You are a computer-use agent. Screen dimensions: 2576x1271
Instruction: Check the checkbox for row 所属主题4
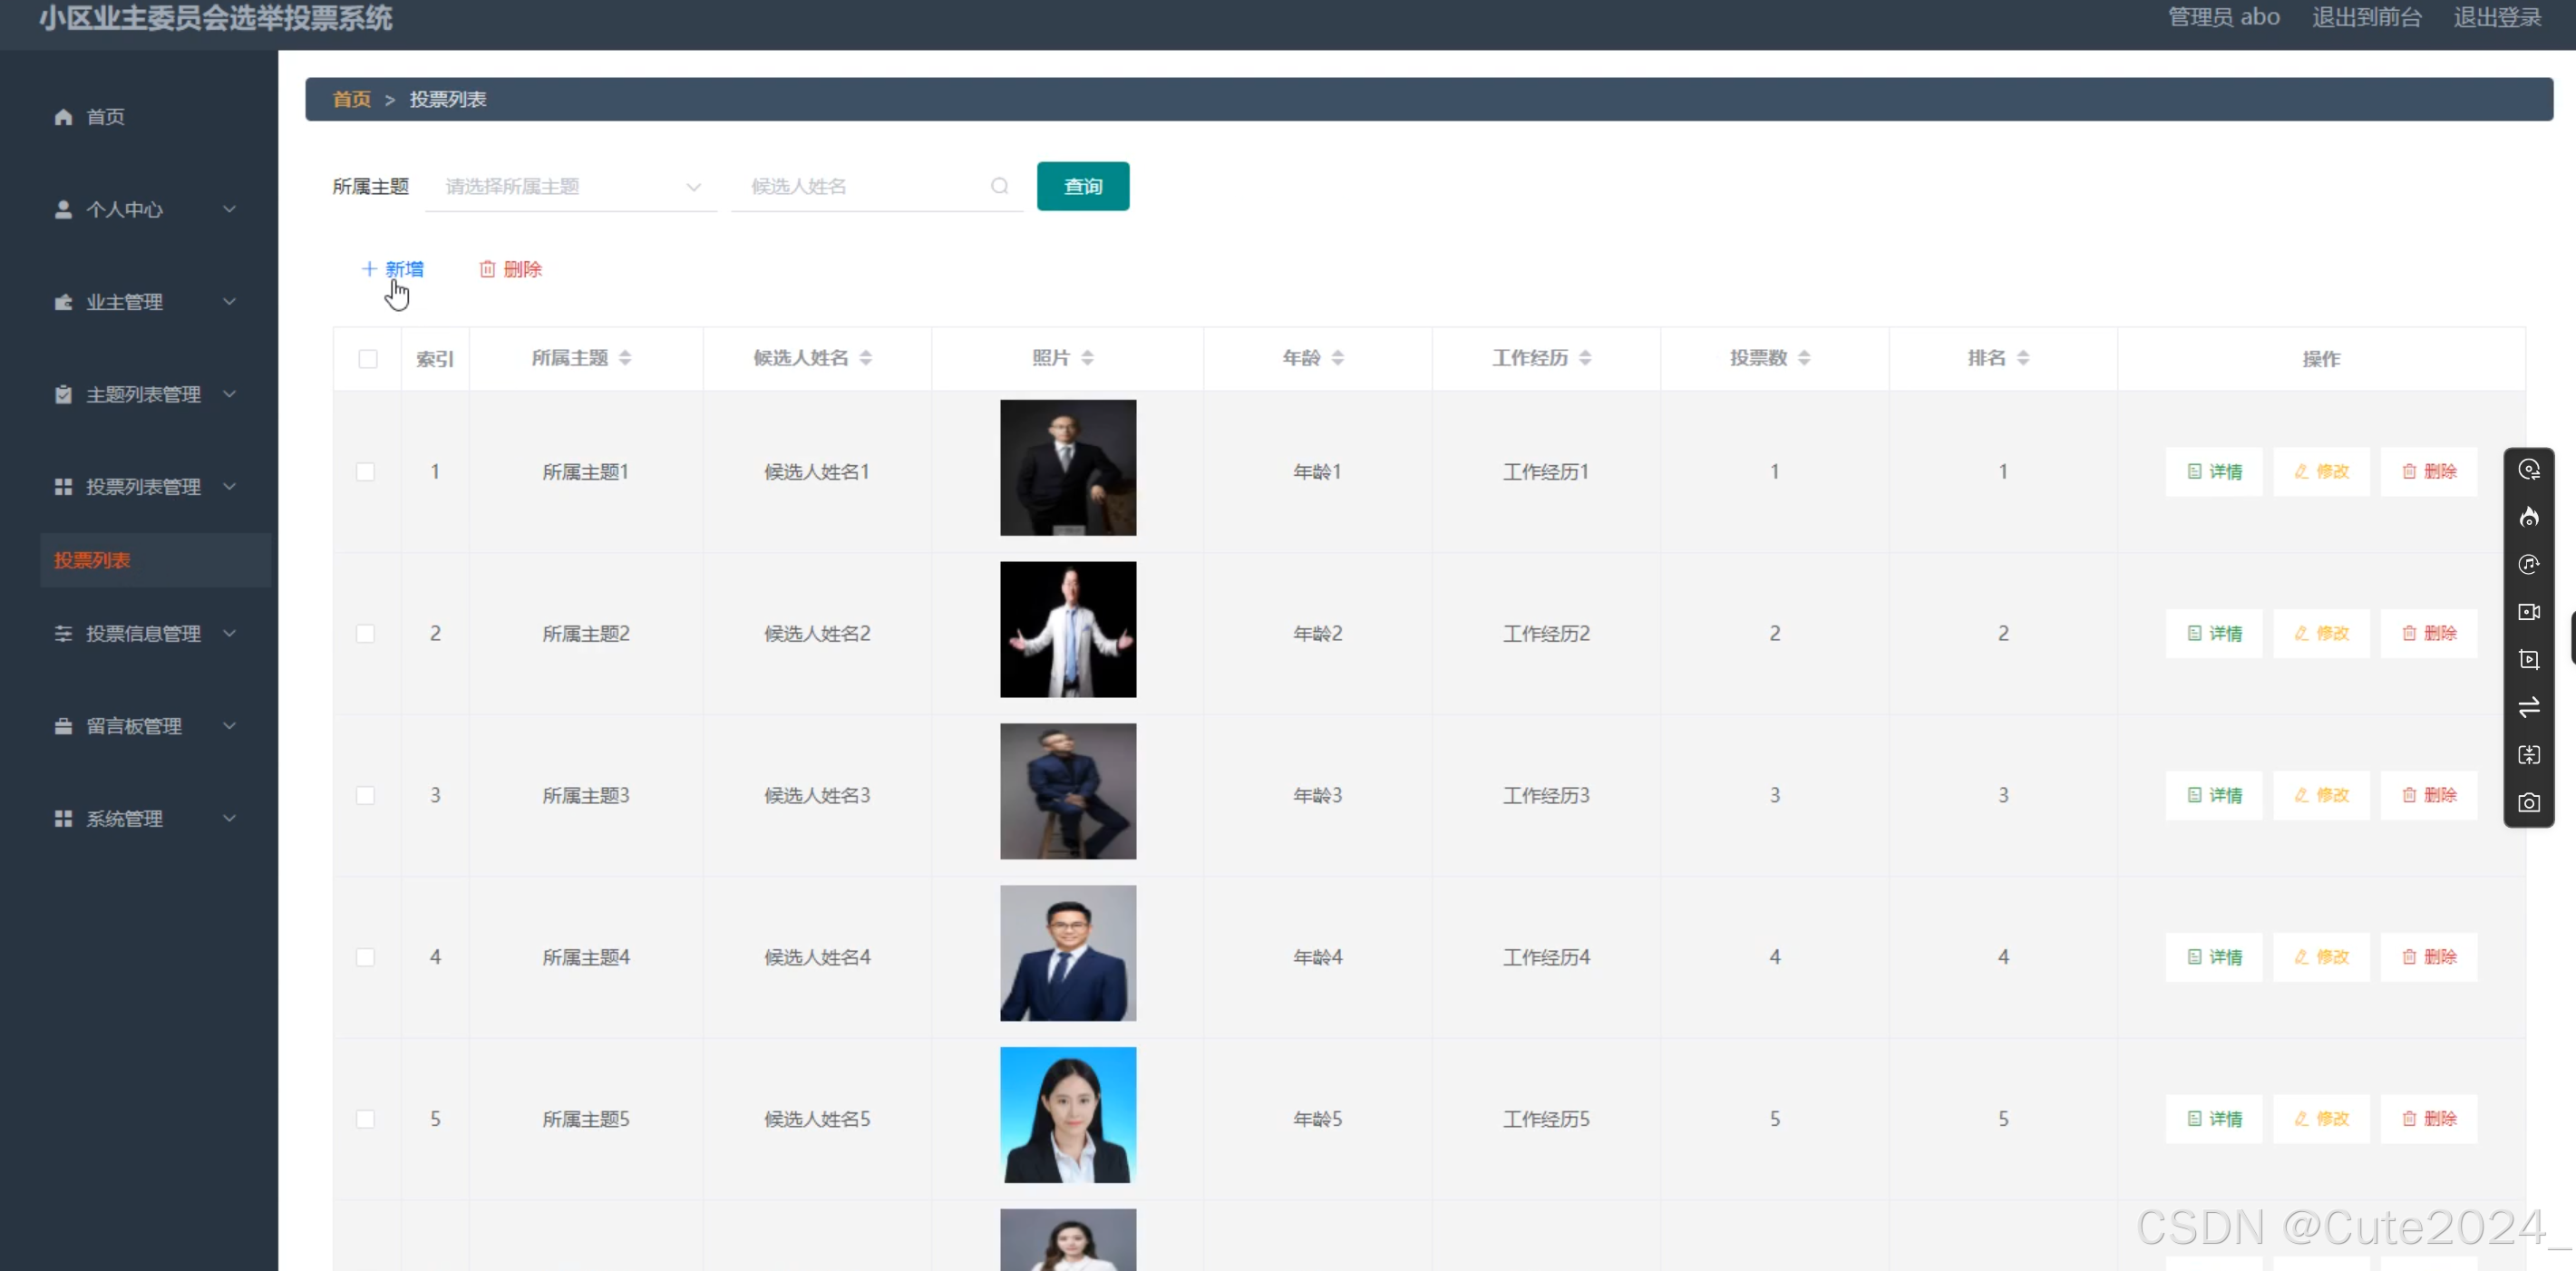click(x=366, y=958)
